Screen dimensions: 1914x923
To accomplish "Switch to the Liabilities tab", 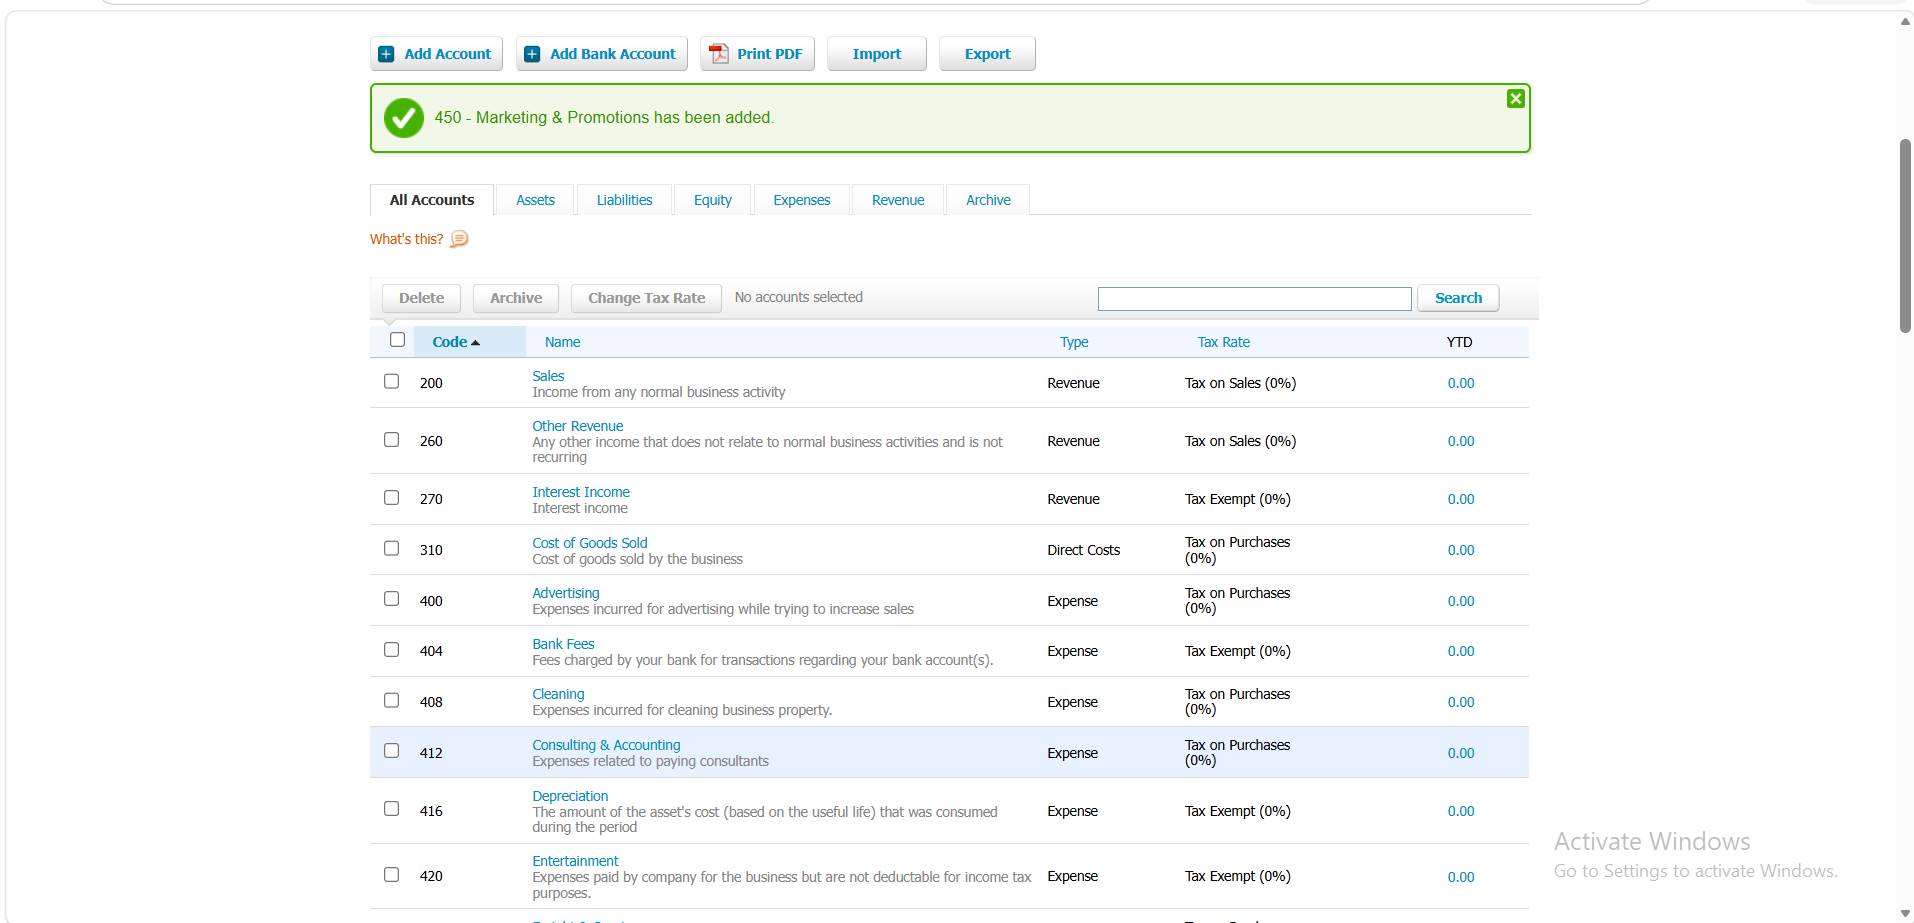I will click(624, 200).
